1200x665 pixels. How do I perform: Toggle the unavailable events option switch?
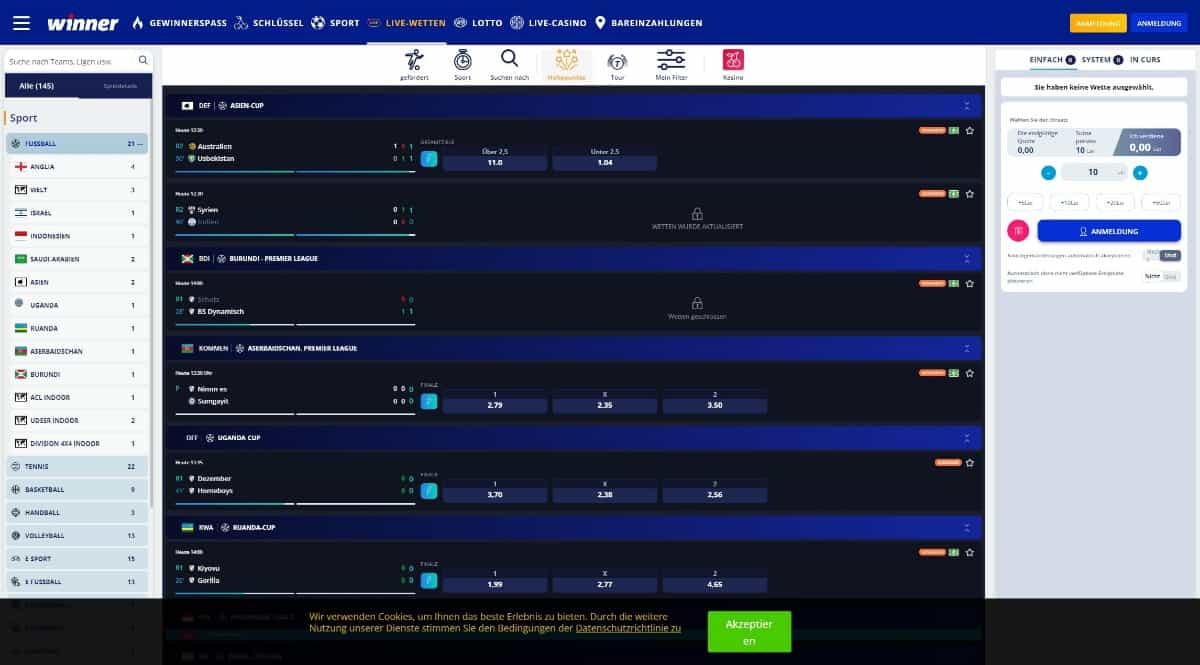[1160, 276]
